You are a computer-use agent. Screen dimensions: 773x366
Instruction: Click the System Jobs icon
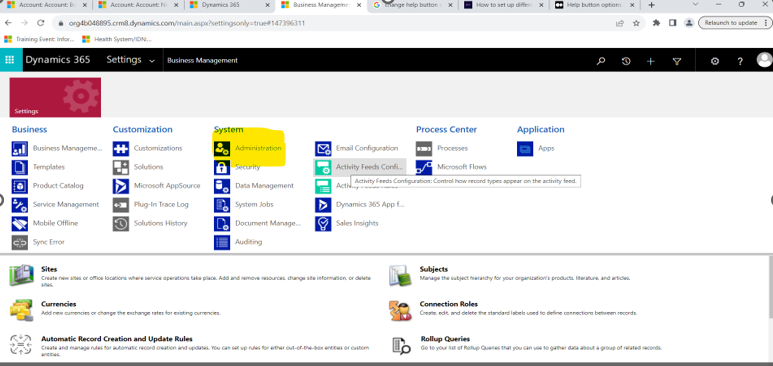coord(222,205)
